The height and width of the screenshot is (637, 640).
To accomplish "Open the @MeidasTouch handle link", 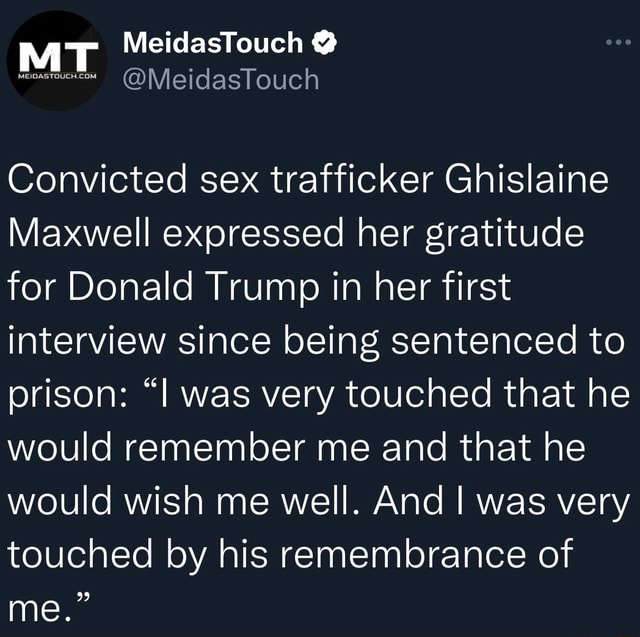I will click(x=220, y=79).
